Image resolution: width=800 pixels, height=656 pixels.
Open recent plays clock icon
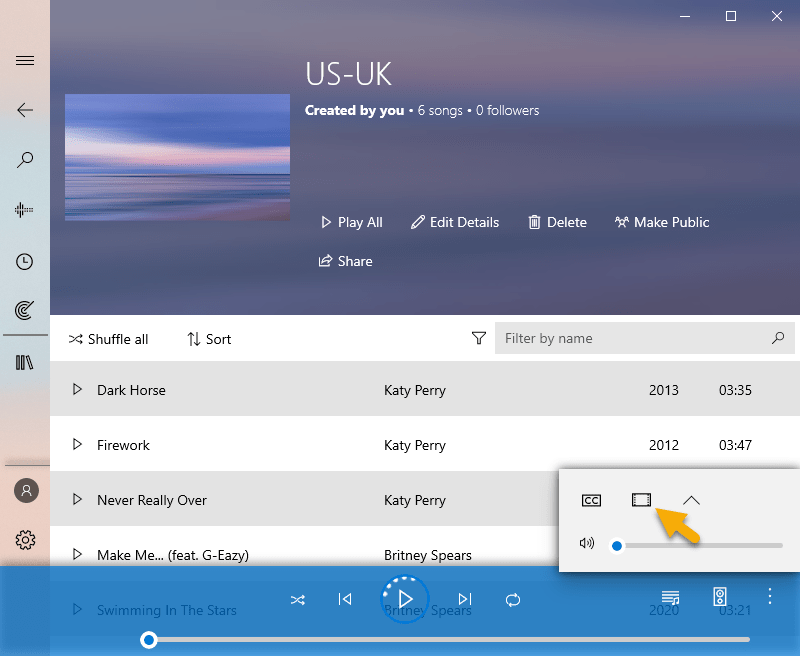25,262
